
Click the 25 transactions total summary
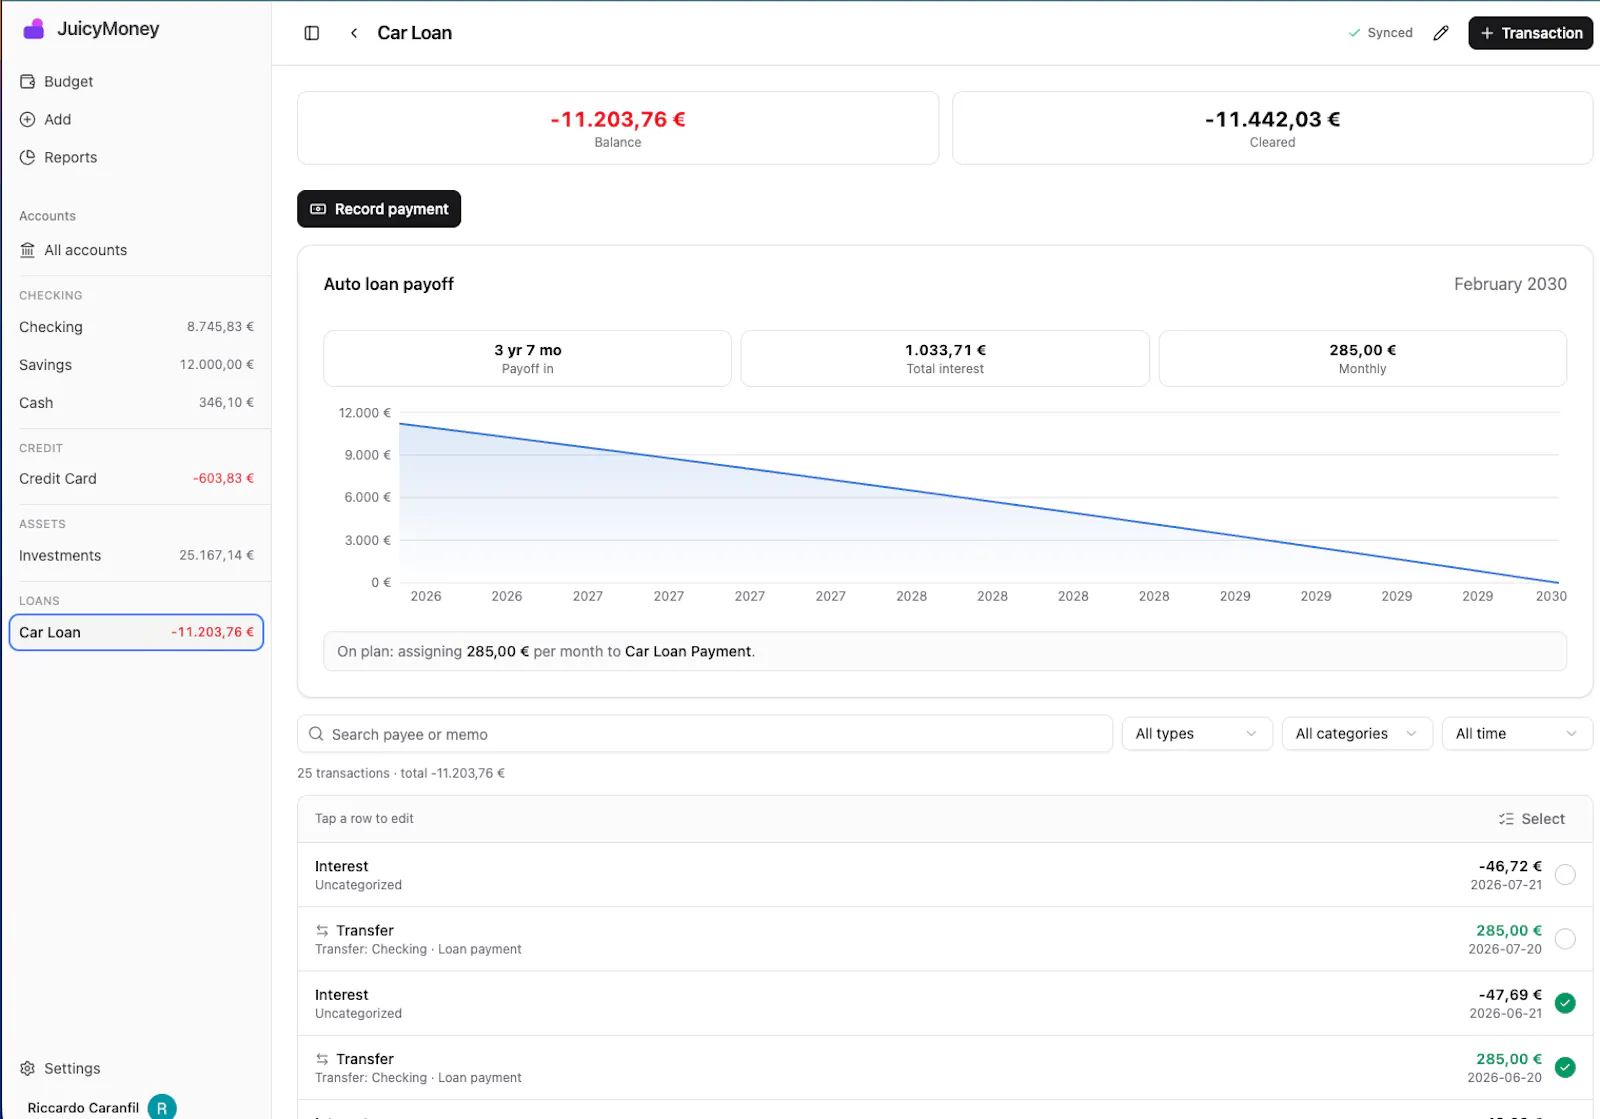pos(401,774)
